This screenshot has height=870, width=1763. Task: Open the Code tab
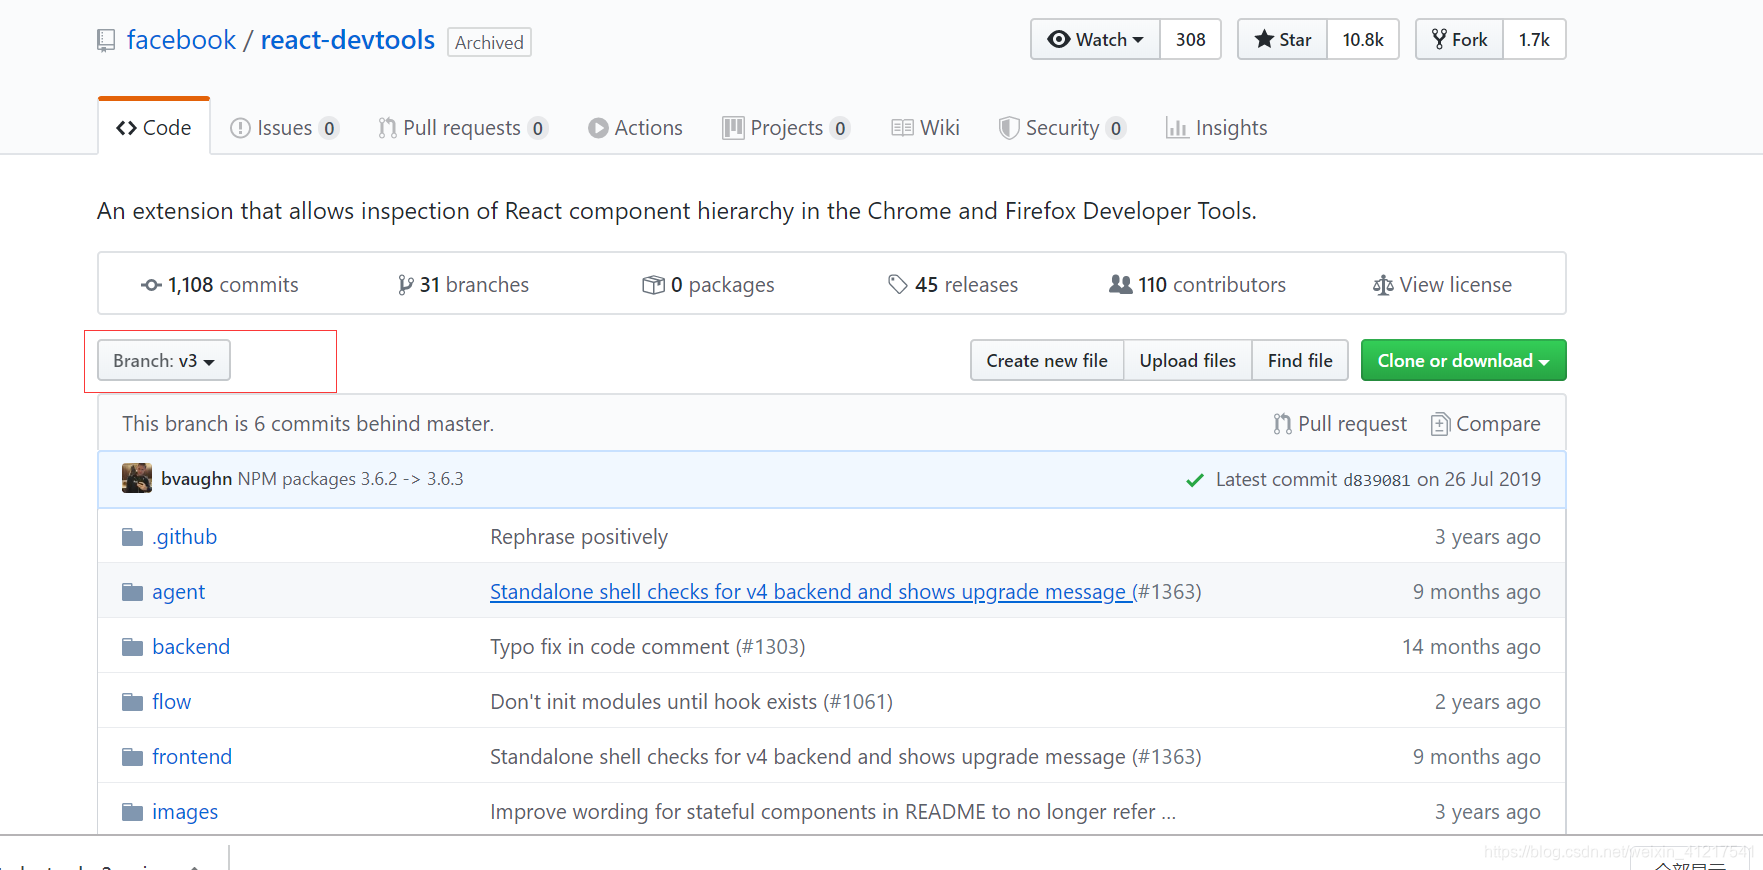154,127
